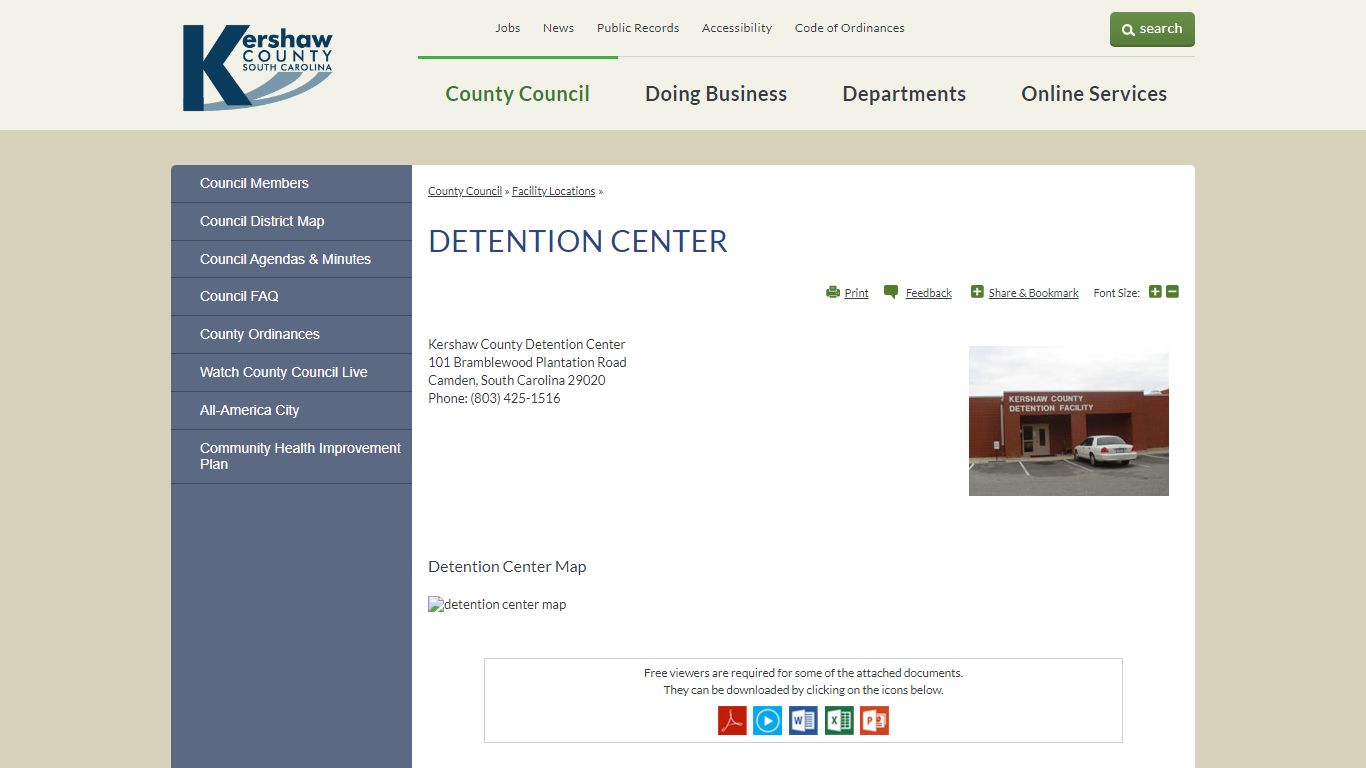Open Code of Ordinances link
The height and width of the screenshot is (768, 1366).
pyautogui.click(x=850, y=28)
